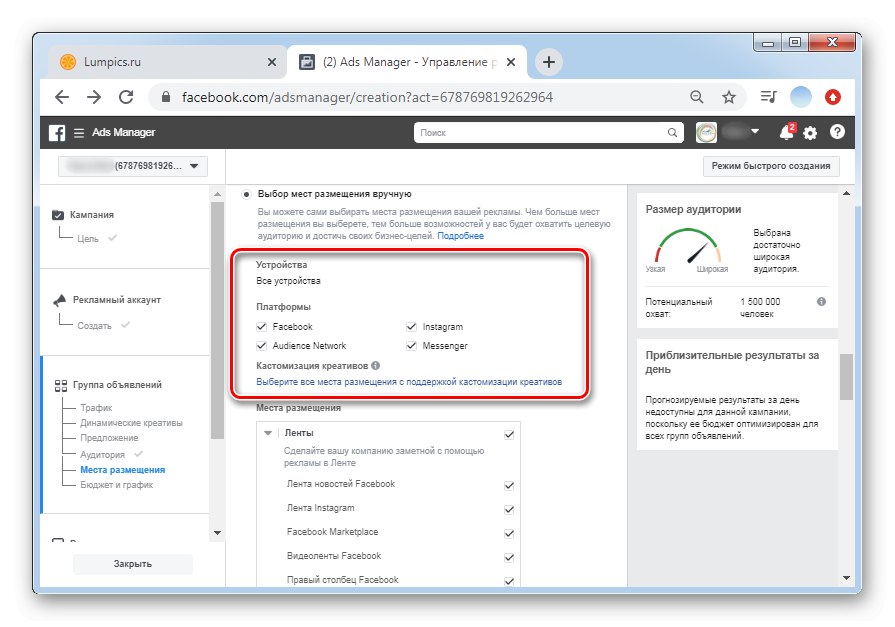Go back with the browser back arrow
Viewport: 895px width, 627px height.
pos(62,97)
